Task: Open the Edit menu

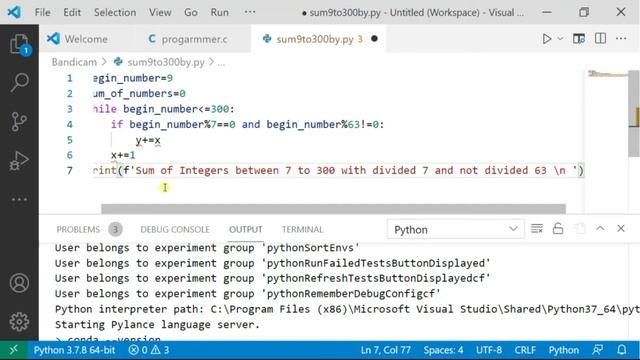Action: tap(72, 12)
